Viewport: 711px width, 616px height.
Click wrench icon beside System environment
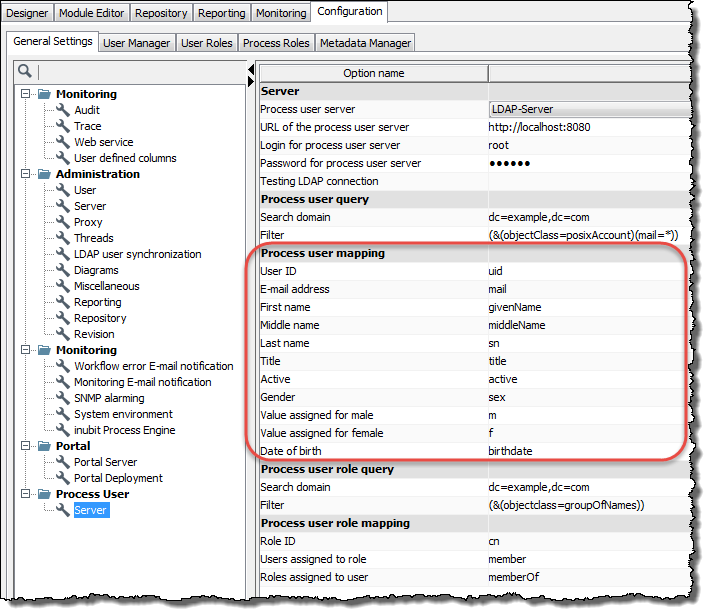(63, 414)
